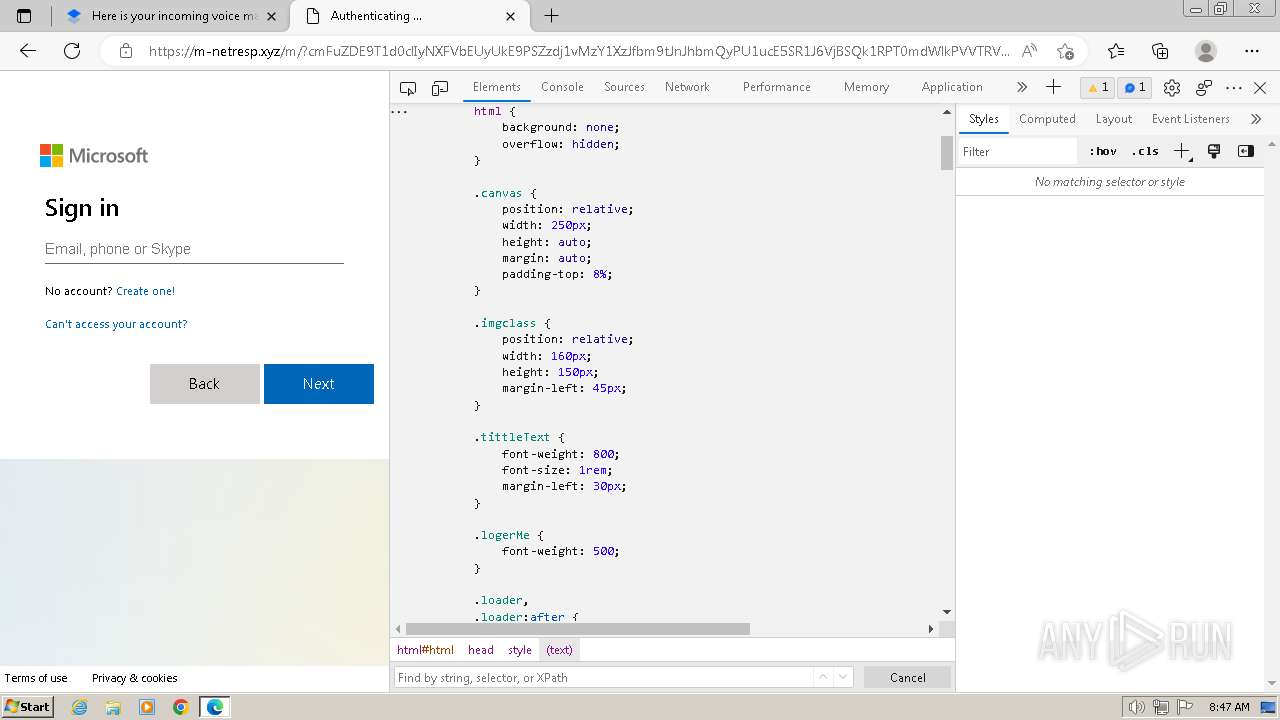Add a new style rule

click(1182, 151)
